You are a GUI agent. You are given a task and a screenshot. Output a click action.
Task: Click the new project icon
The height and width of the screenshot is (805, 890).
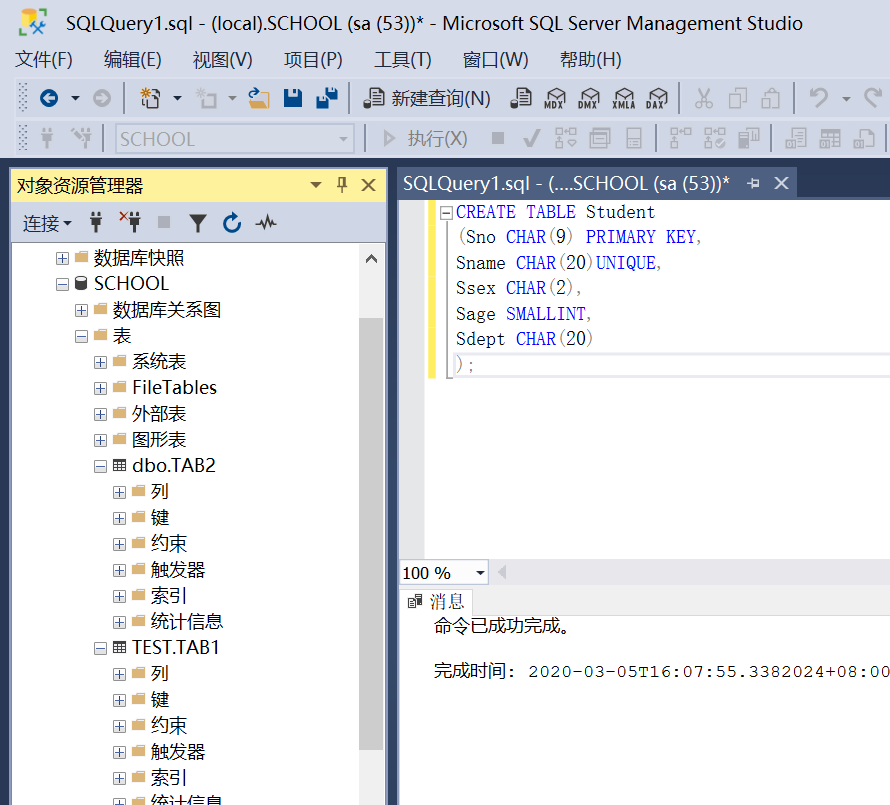(x=150, y=98)
